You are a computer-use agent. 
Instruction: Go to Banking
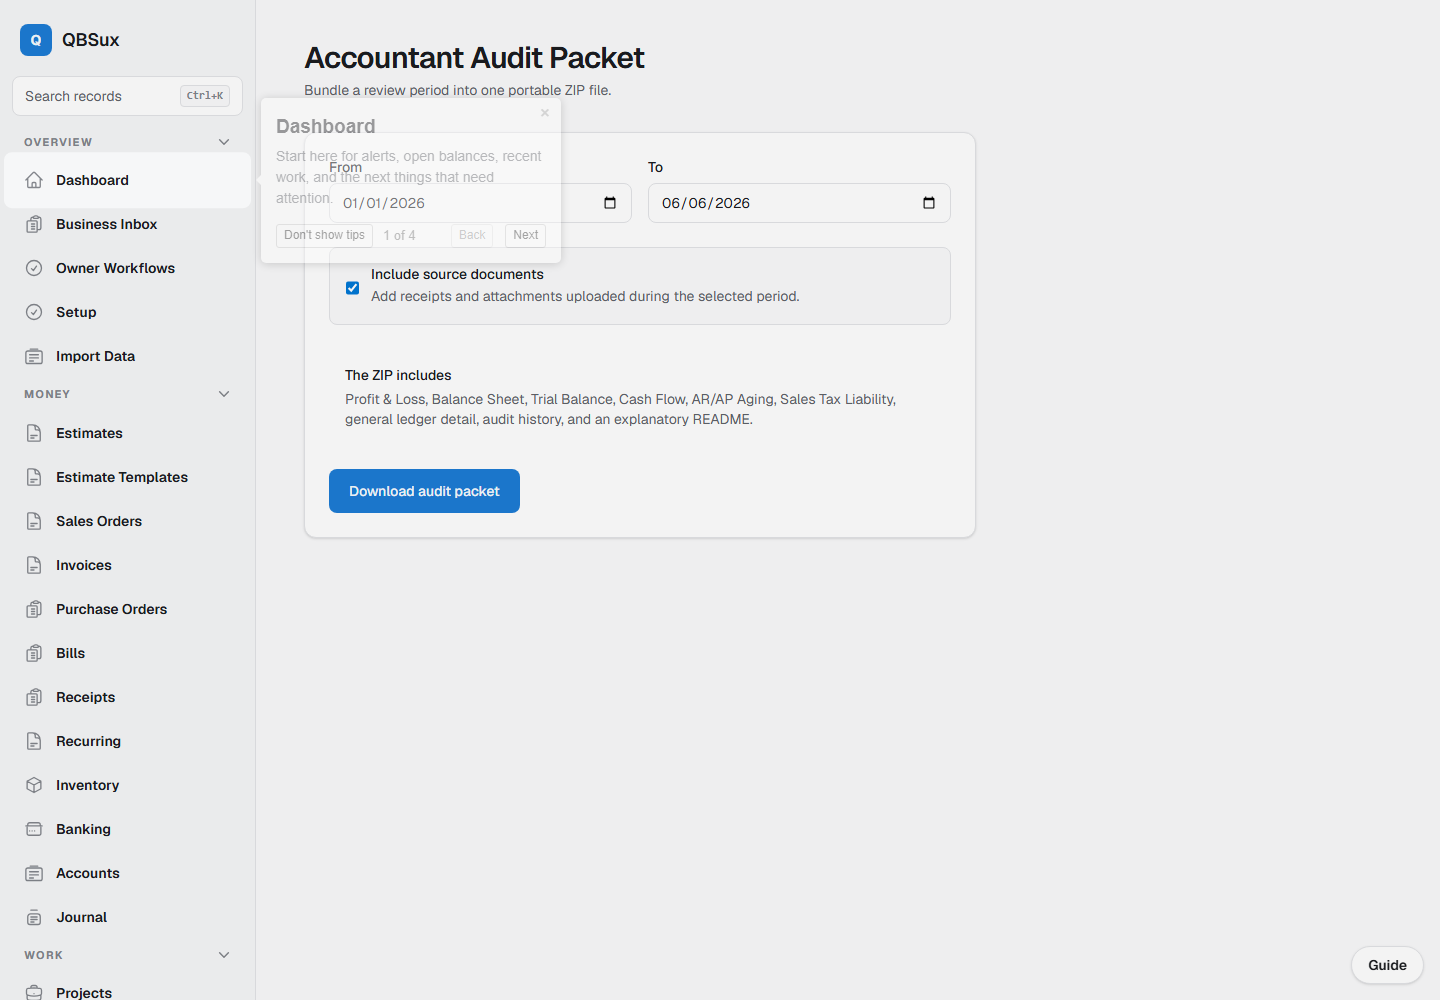point(127,829)
